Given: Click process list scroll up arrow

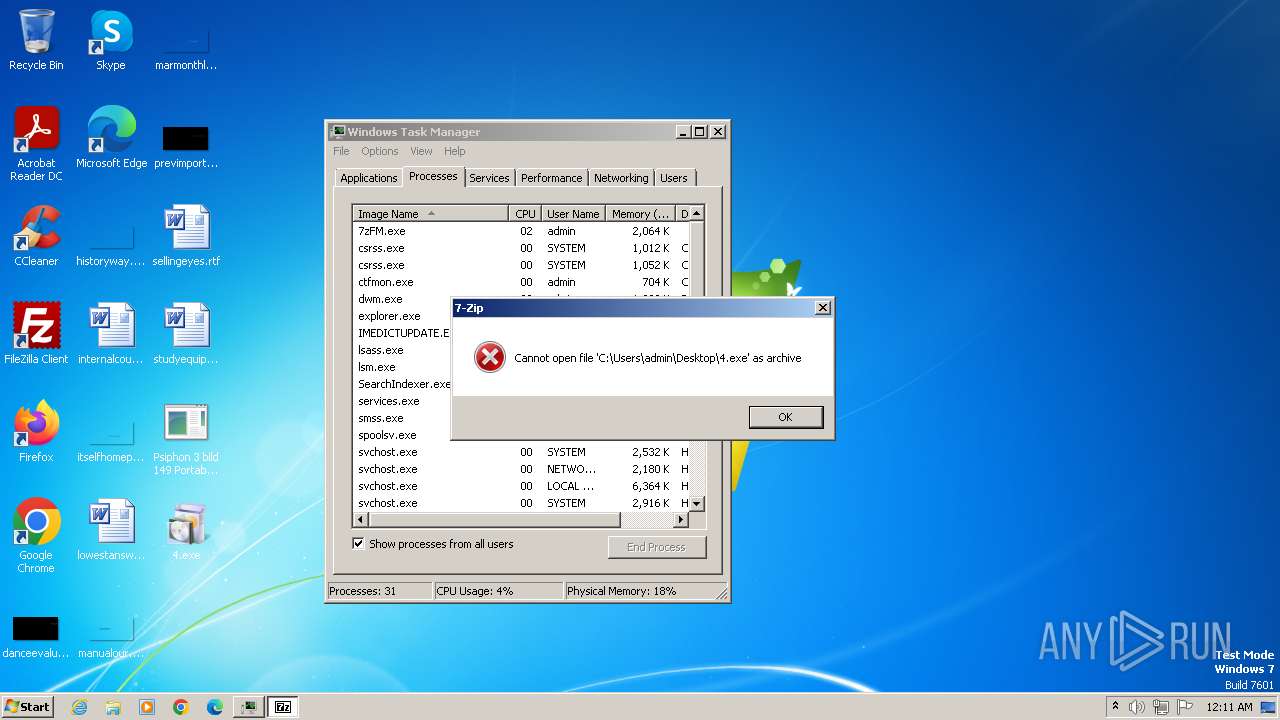Looking at the screenshot, I should [x=697, y=213].
